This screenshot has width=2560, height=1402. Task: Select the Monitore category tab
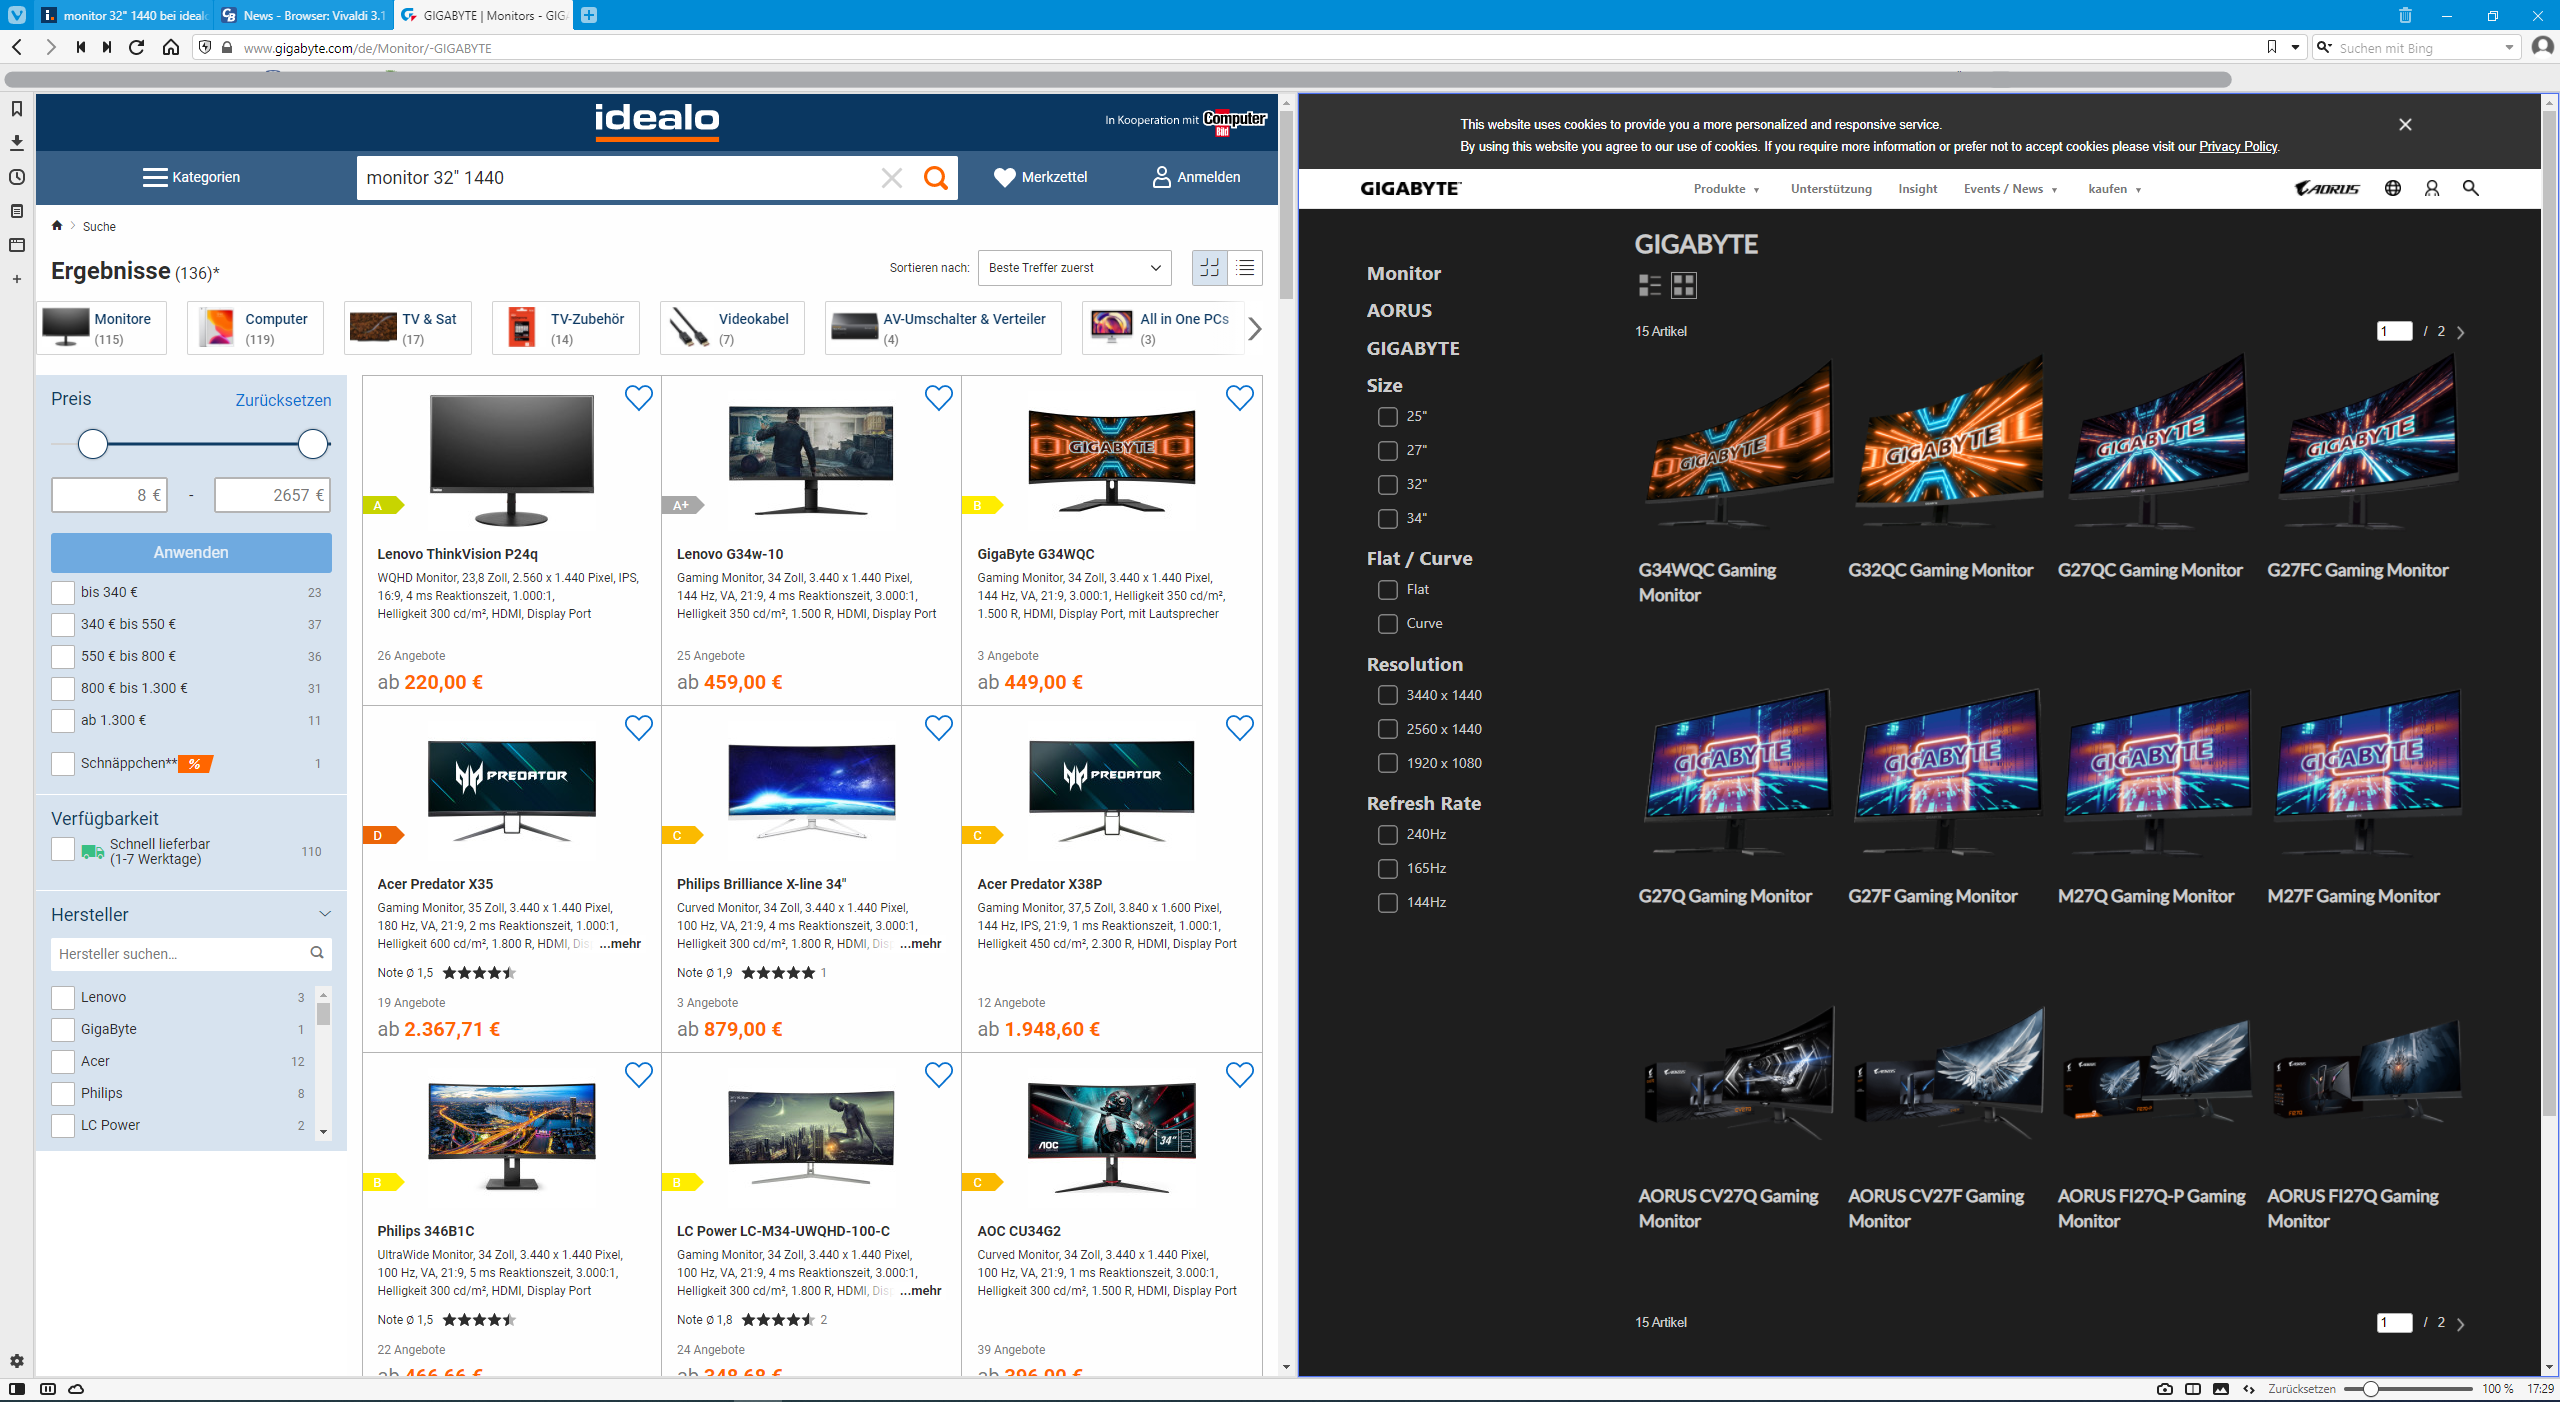[x=101, y=328]
